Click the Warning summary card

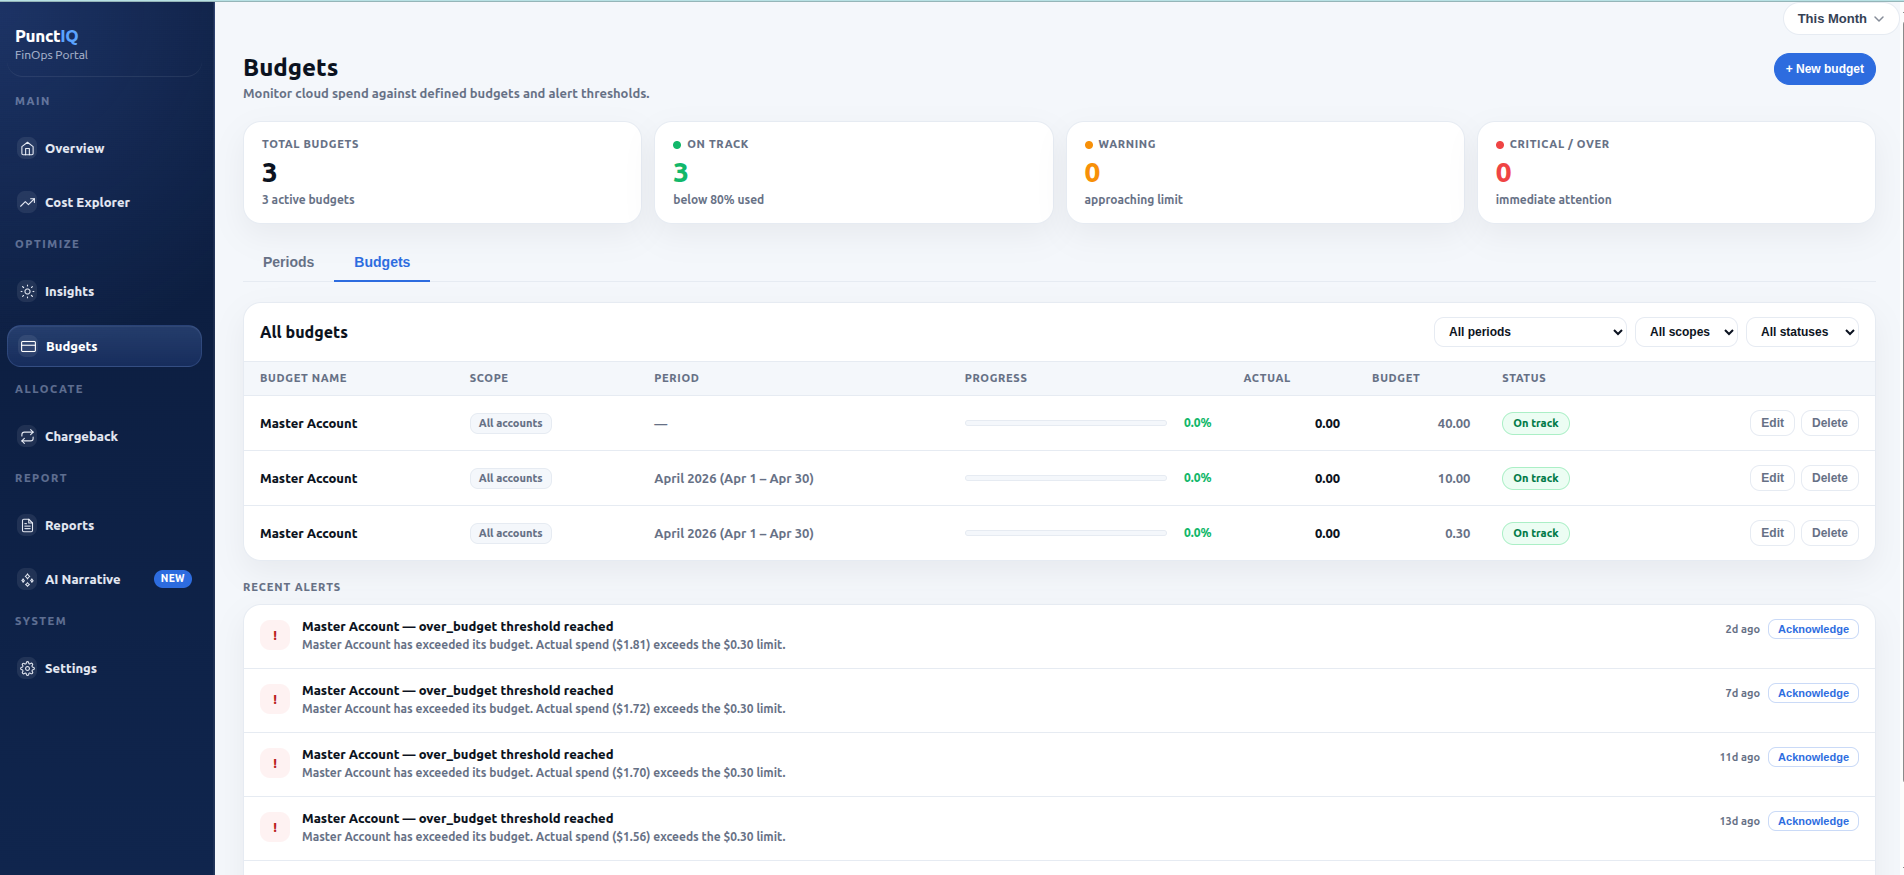coord(1265,172)
